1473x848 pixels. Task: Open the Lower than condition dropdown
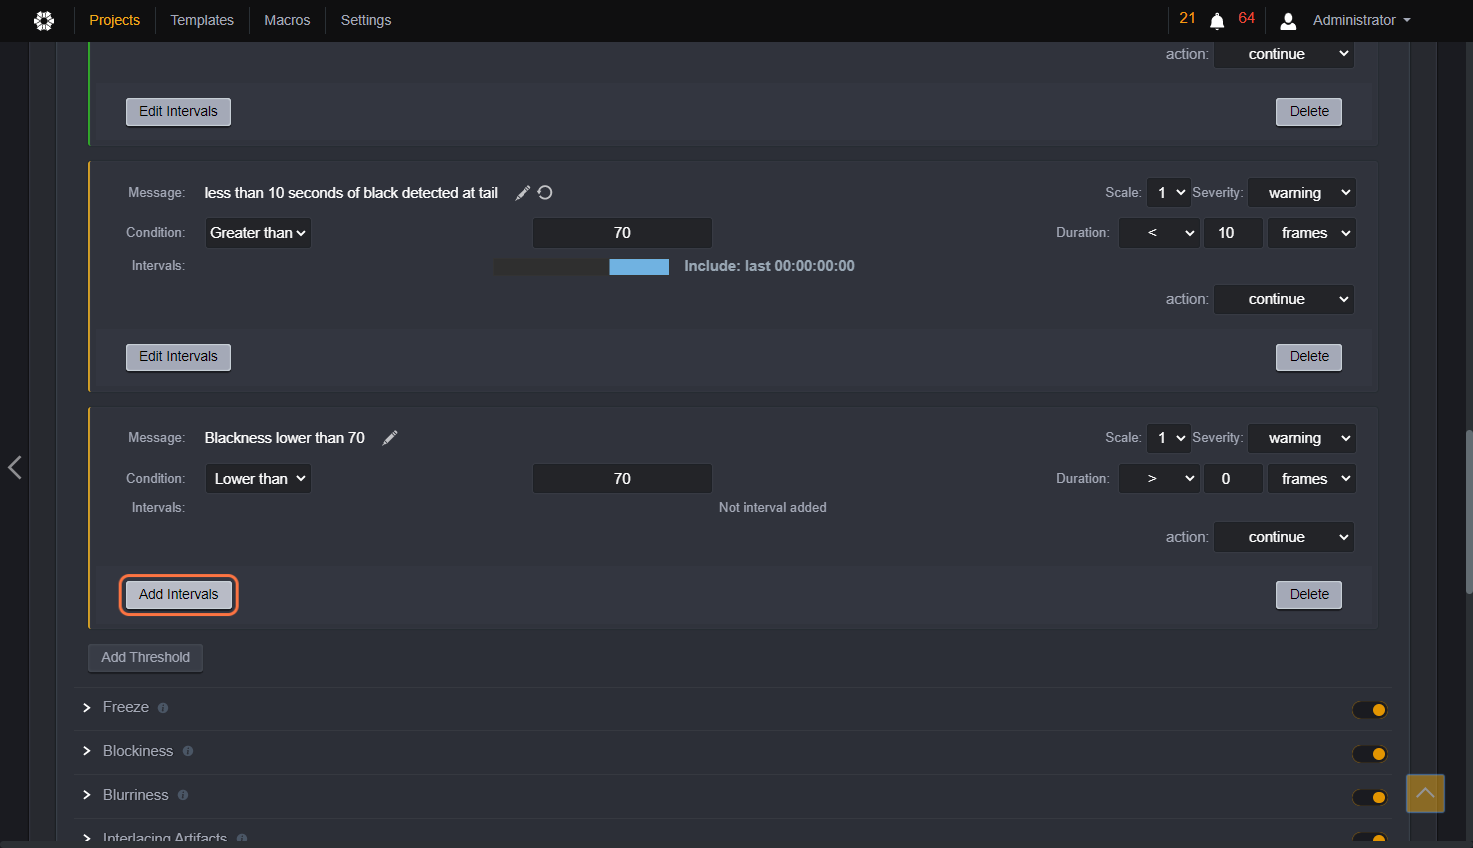258,479
